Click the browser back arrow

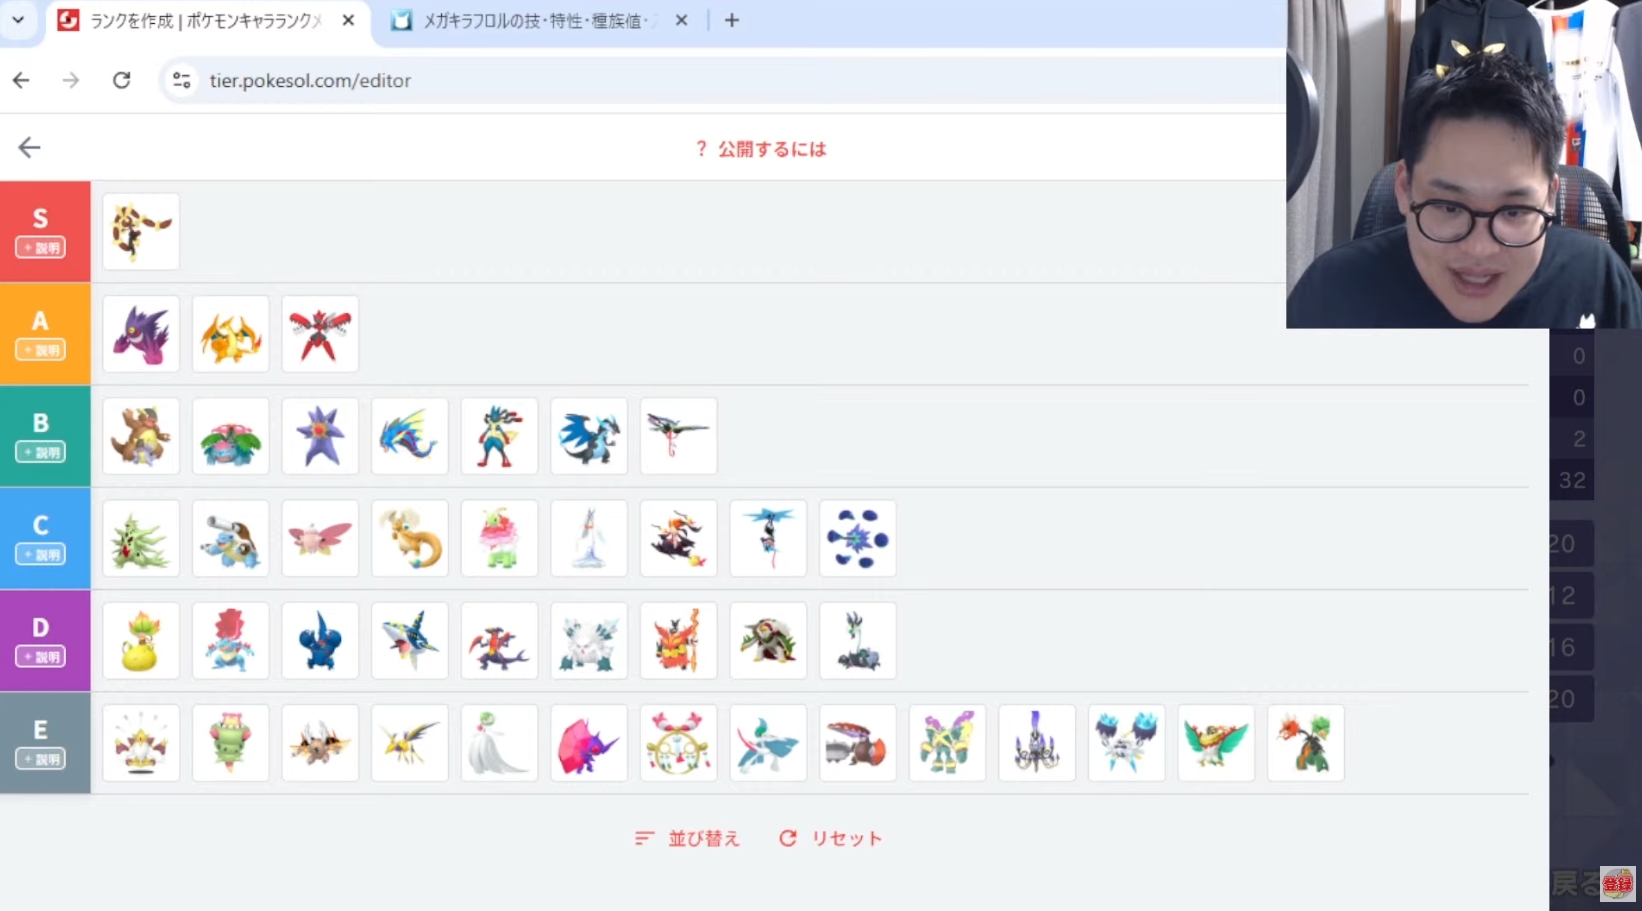click(x=21, y=80)
